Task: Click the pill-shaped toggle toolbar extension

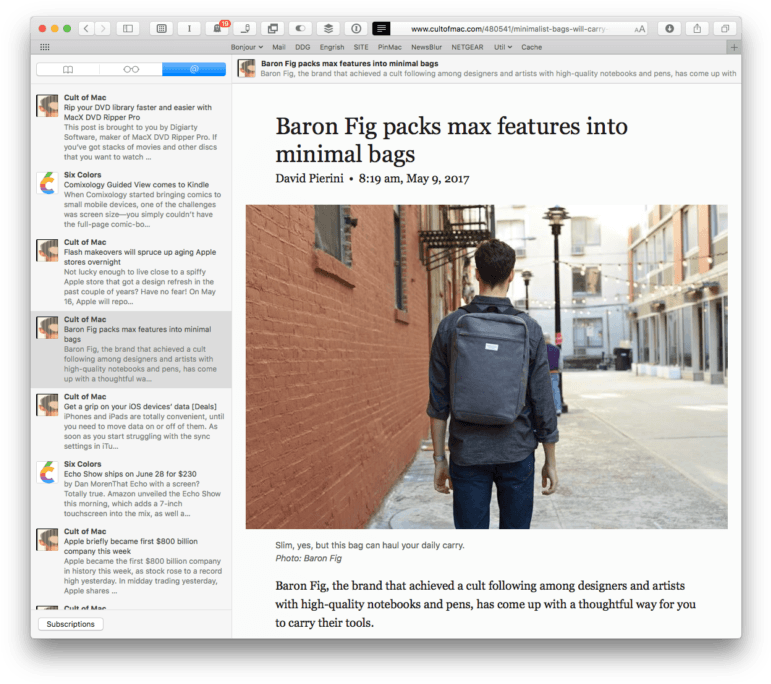Action: (300, 29)
